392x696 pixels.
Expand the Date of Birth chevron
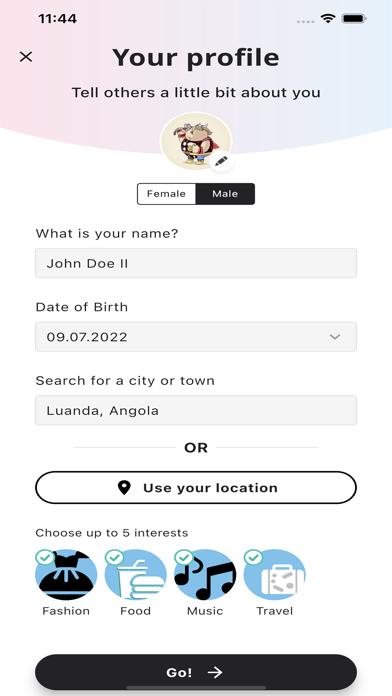(x=335, y=337)
